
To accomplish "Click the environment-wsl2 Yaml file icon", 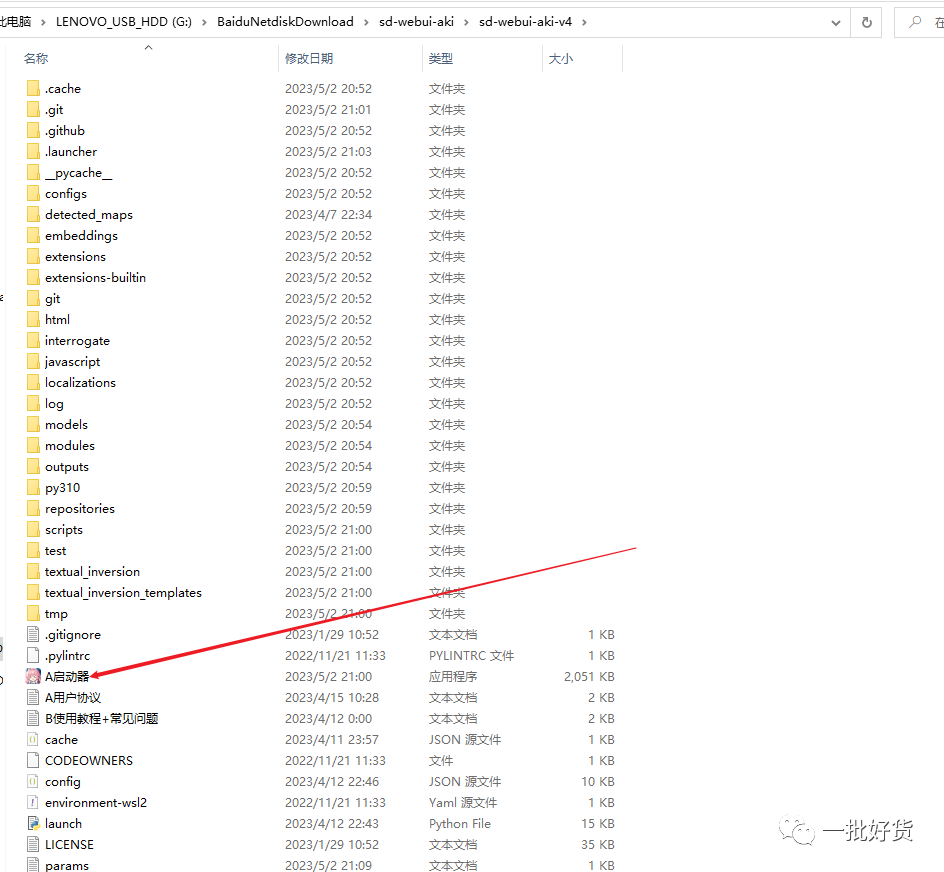I will pos(33,801).
